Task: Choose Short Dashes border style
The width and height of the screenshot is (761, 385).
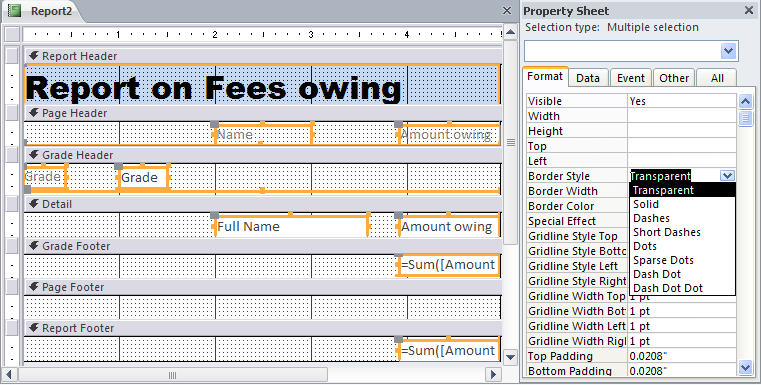Action: [682, 233]
